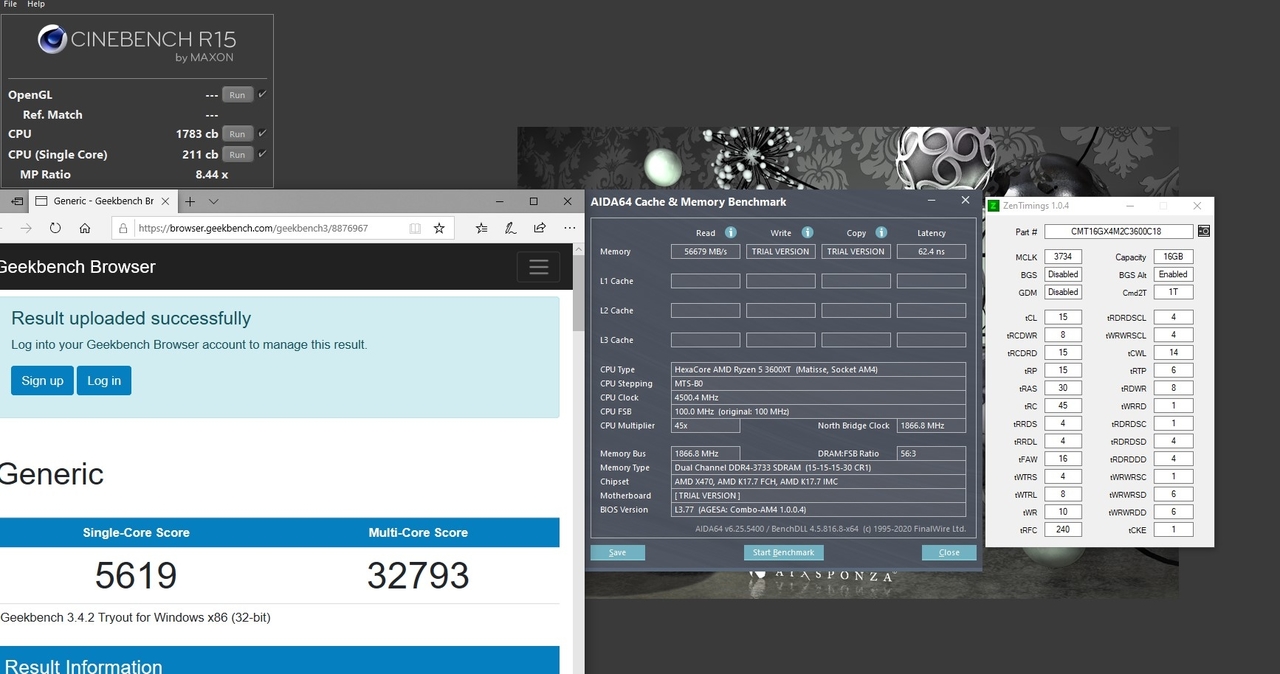Click the Multi-Core Score 32793
Screen dimensions: 1280x674
click(x=418, y=575)
